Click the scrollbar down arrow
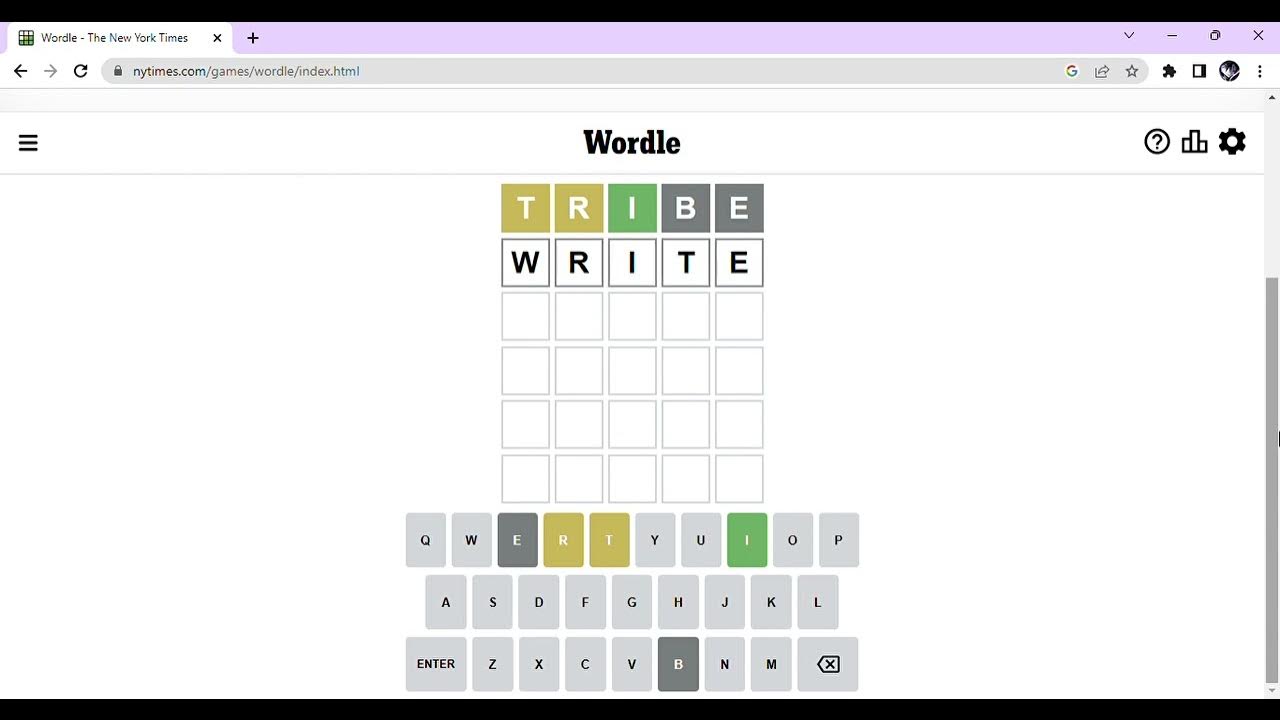The width and height of the screenshot is (1280, 720). coord(1272,690)
